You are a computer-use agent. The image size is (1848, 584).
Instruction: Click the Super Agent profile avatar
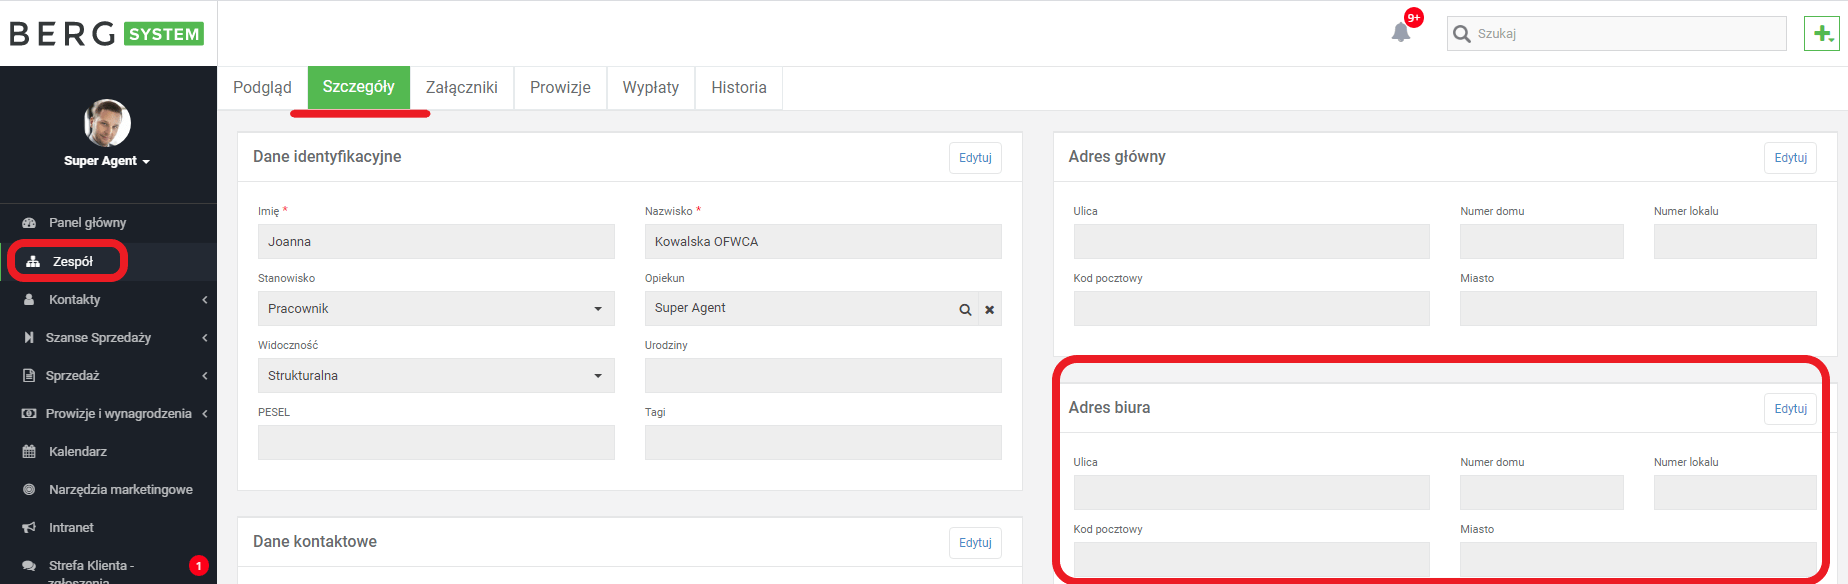click(x=107, y=123)
